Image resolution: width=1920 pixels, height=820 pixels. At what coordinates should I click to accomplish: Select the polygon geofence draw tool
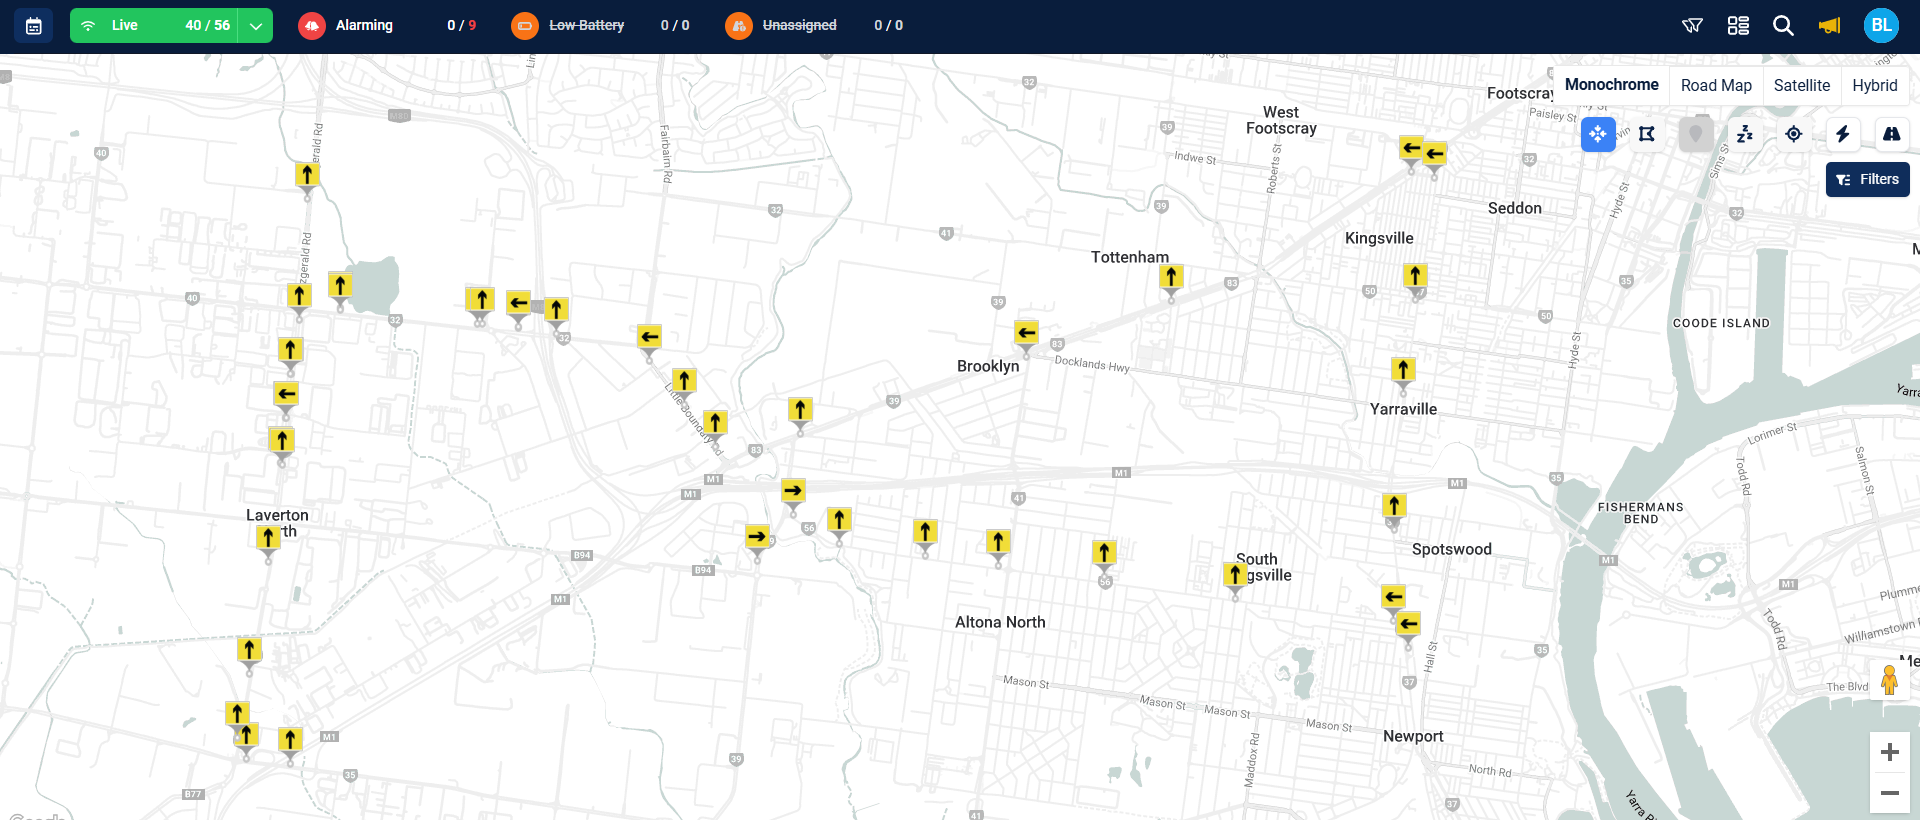[1647, 134]
